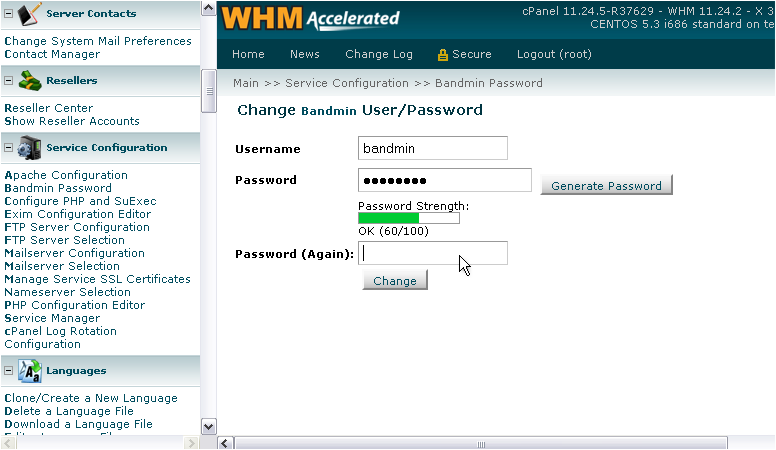Go to Service Configuration breadcrumb link
Screen dimensions: 776x450
(347, 83)
